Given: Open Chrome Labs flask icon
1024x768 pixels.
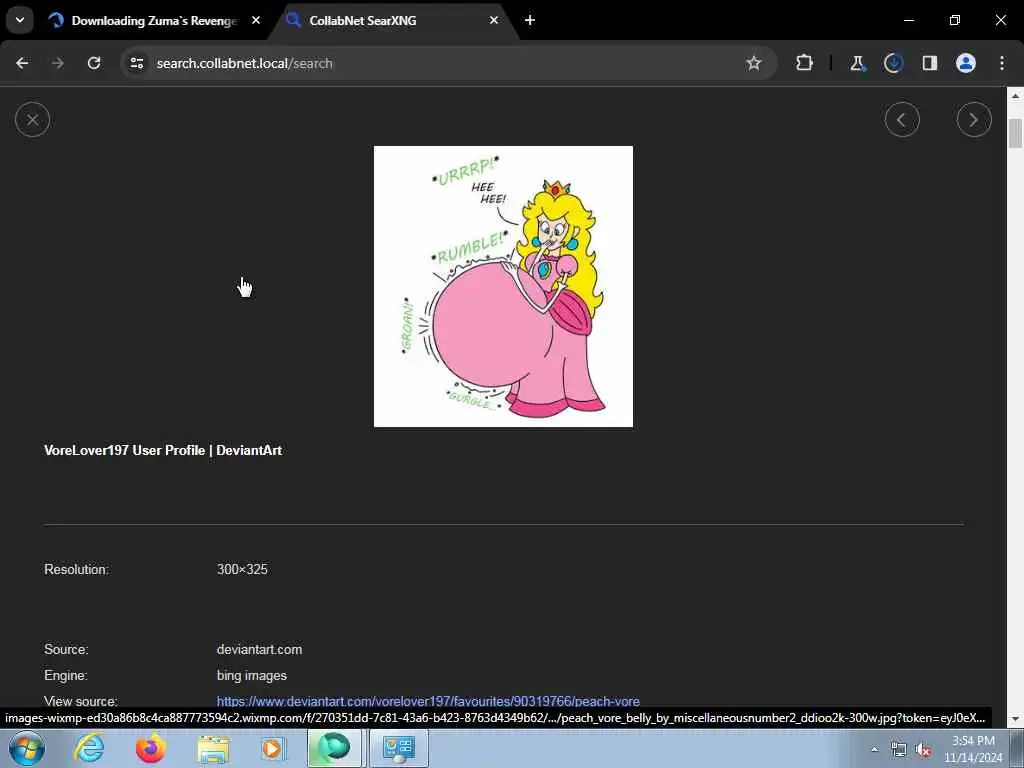Looking at the screenshot, I should click(x=857, y=63).
